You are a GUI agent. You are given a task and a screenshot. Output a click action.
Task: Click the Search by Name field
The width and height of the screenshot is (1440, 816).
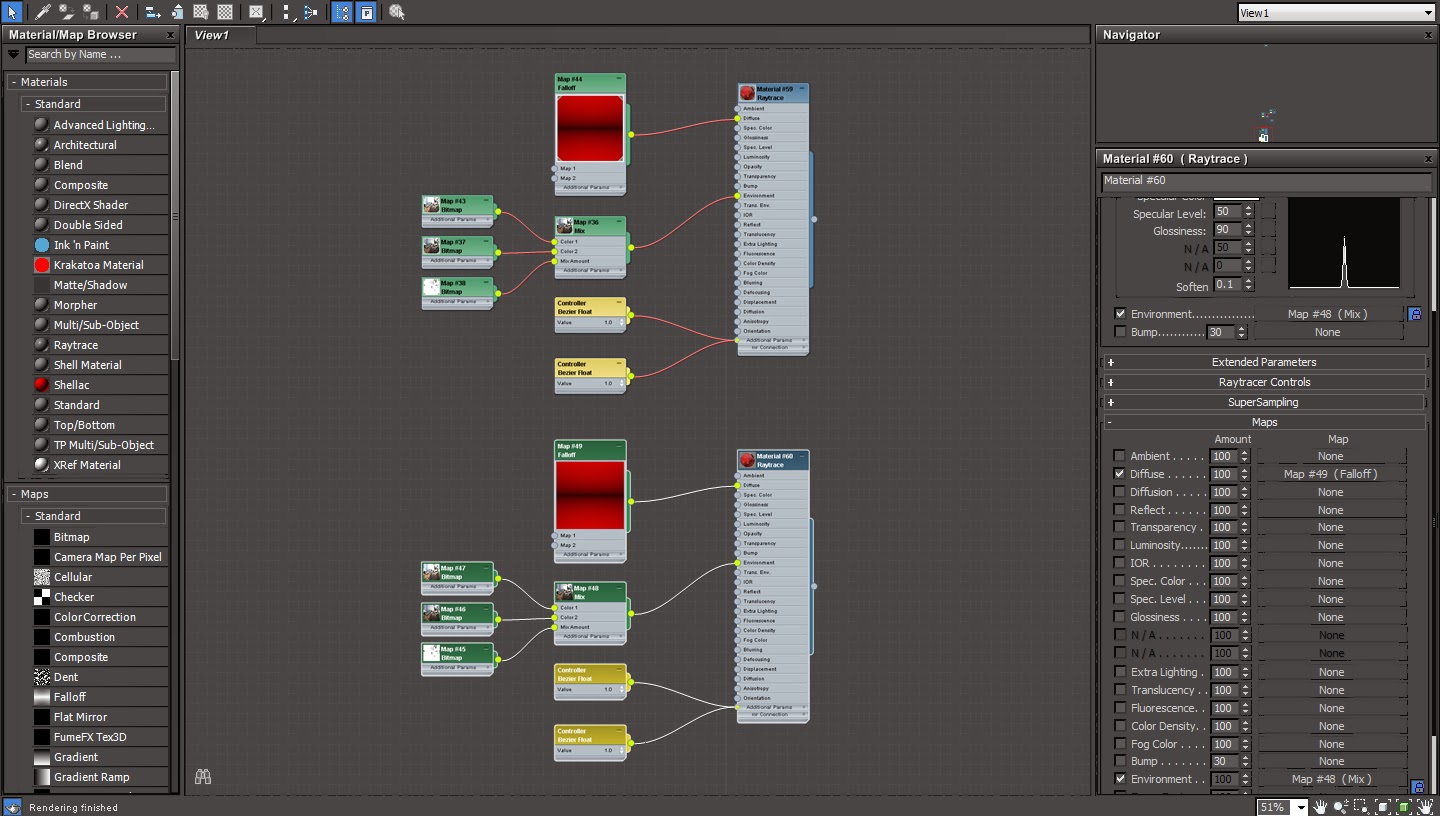(100, 55)
